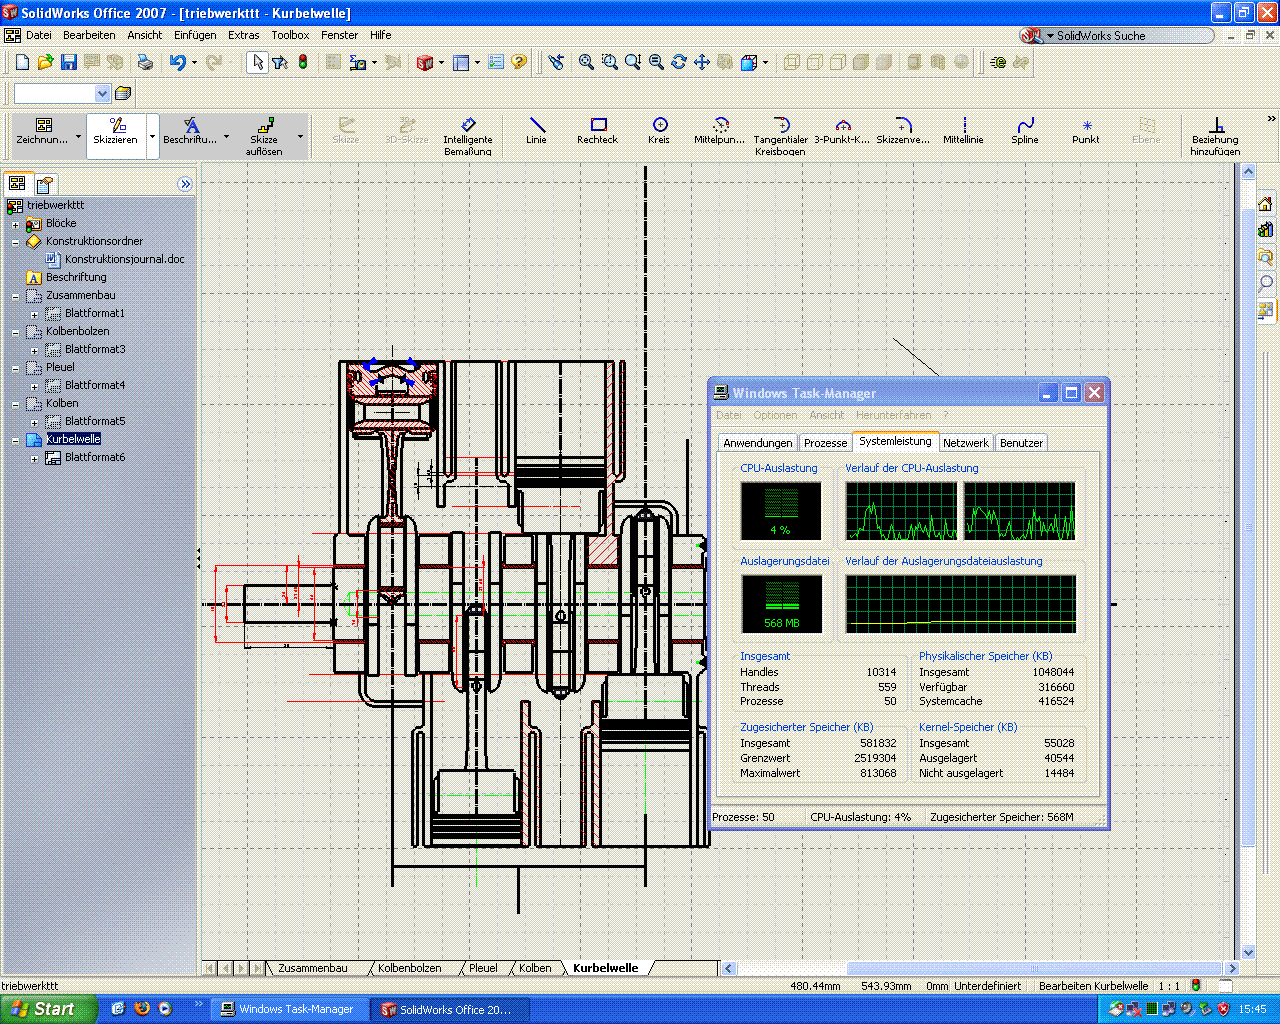Open the Extras menu
The height and width of the screenshot is (1024, 1280).
(244, 35)
